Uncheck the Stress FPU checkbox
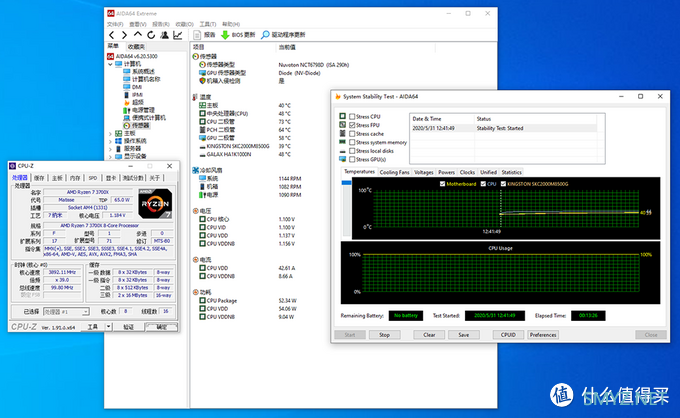The height and width of the screenshot is (418, 680). [352, 125]
